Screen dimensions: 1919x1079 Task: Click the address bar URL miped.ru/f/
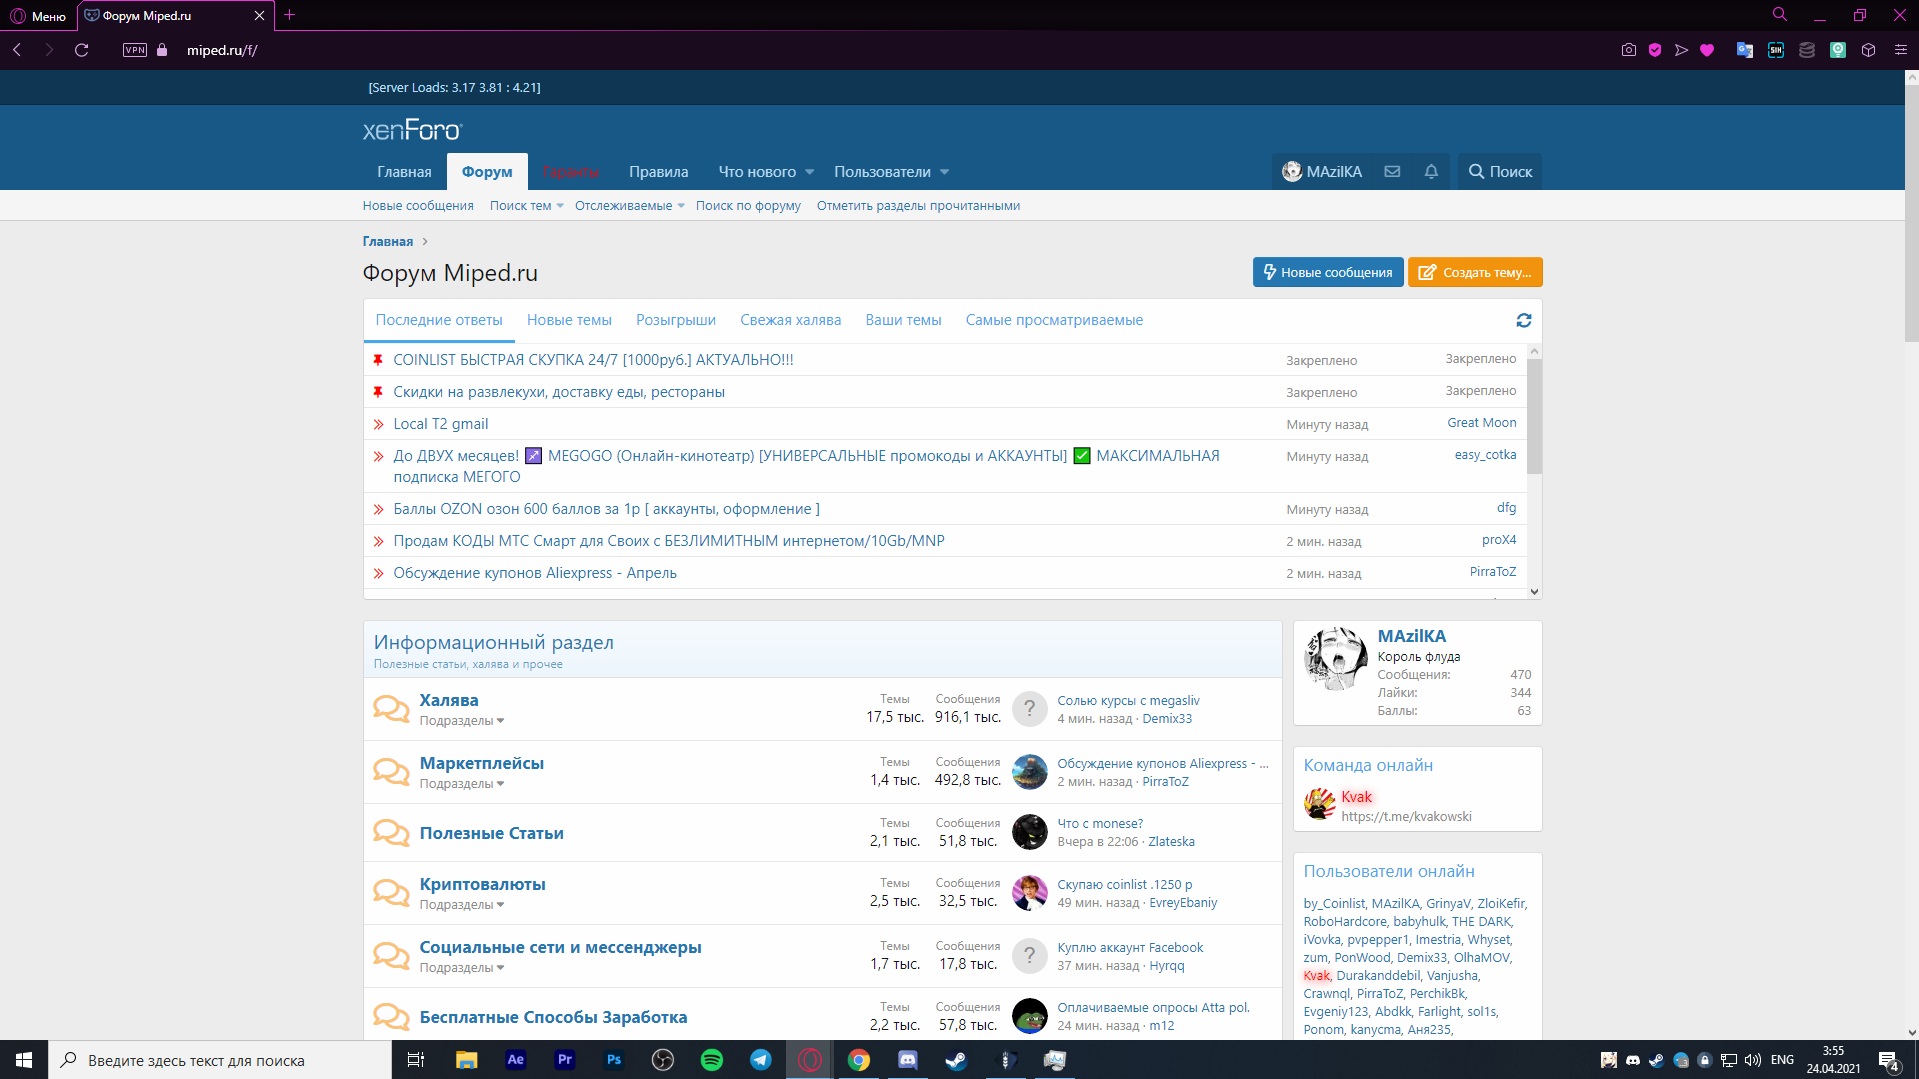point(222,50)
